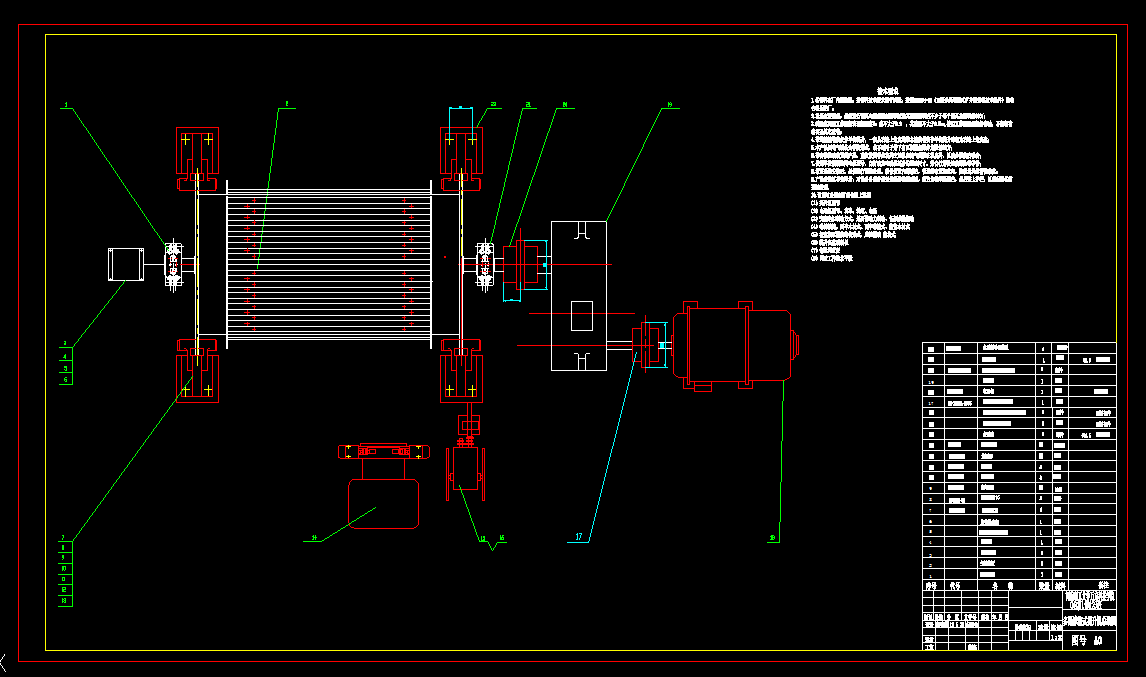Image resolution: width=1146 pixels, height=677 pixels.
Task: Select the white coupling on drum's left shaft
Action: (x=173, y=265)
